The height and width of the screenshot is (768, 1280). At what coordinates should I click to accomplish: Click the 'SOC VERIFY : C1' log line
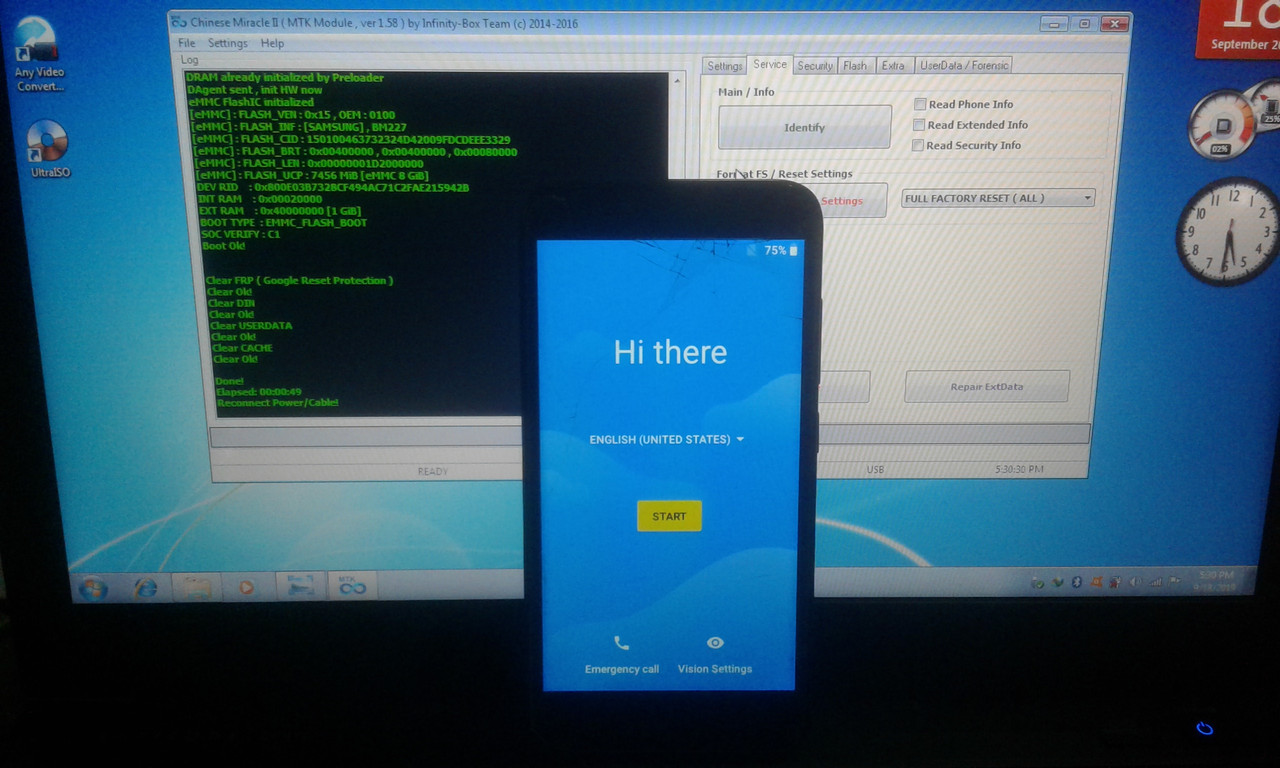tap(240, 234)
